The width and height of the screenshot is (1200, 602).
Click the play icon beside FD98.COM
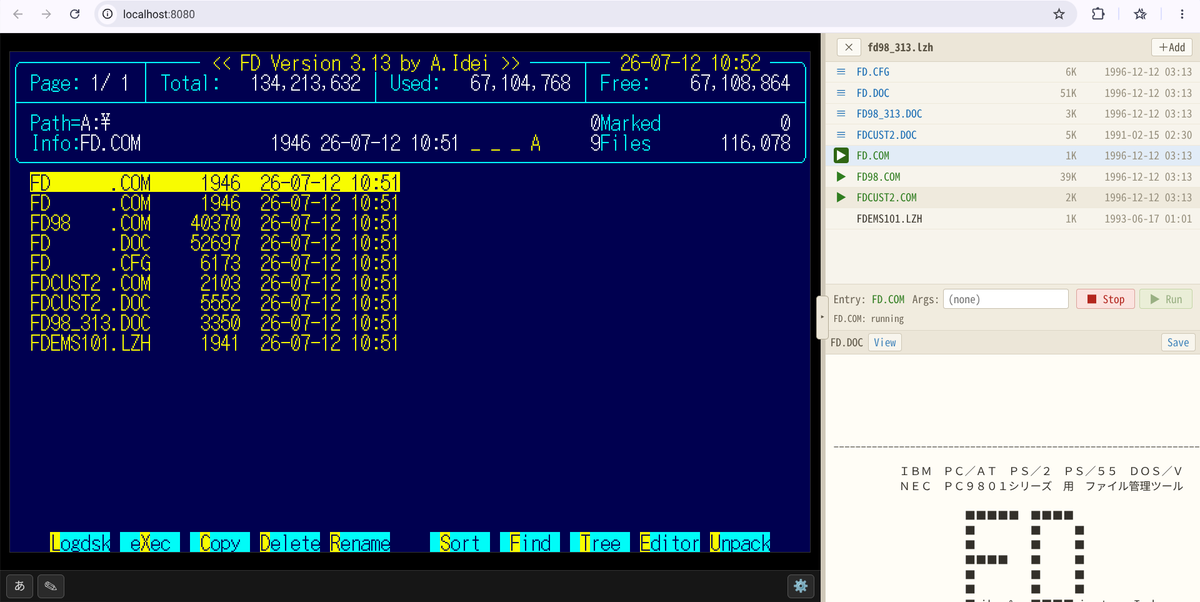point(840,177)
